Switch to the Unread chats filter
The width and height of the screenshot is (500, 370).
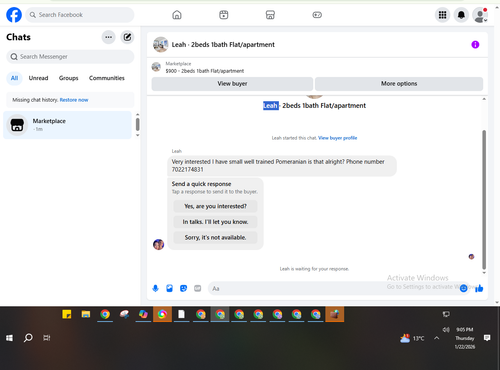pyautogui.click(x=38, y=78)
